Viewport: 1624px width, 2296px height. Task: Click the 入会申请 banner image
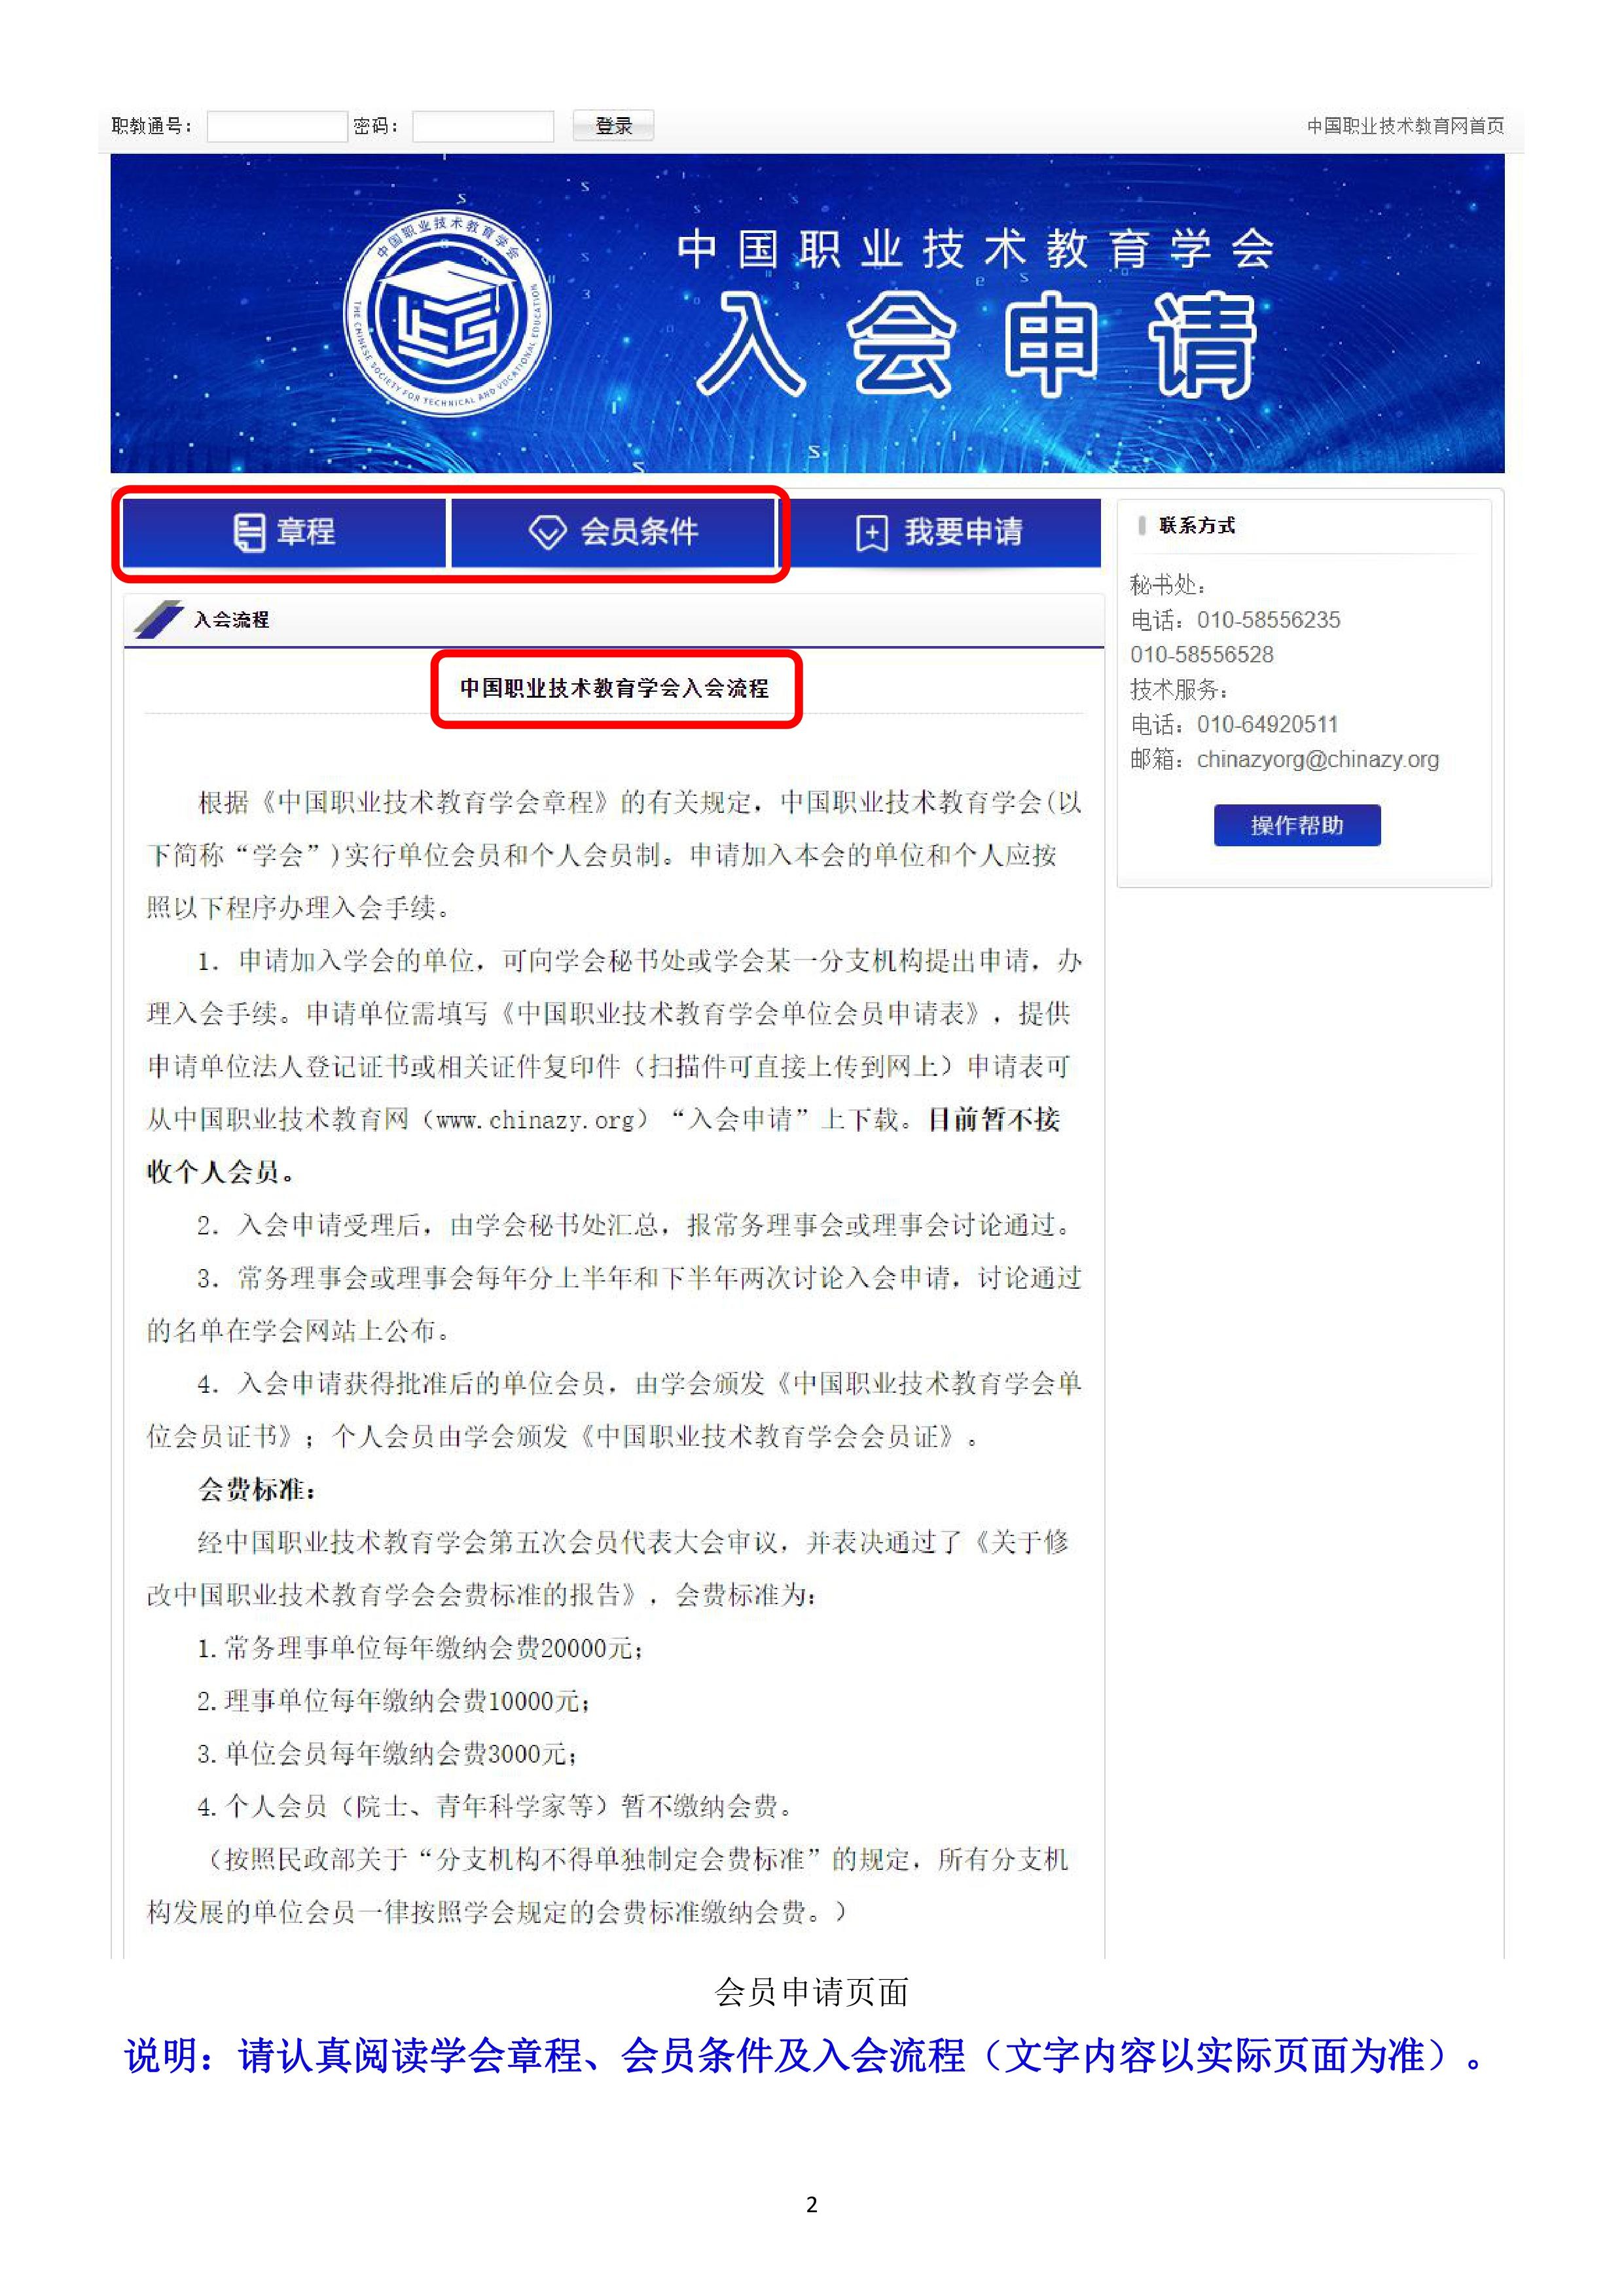click(807, 314)
